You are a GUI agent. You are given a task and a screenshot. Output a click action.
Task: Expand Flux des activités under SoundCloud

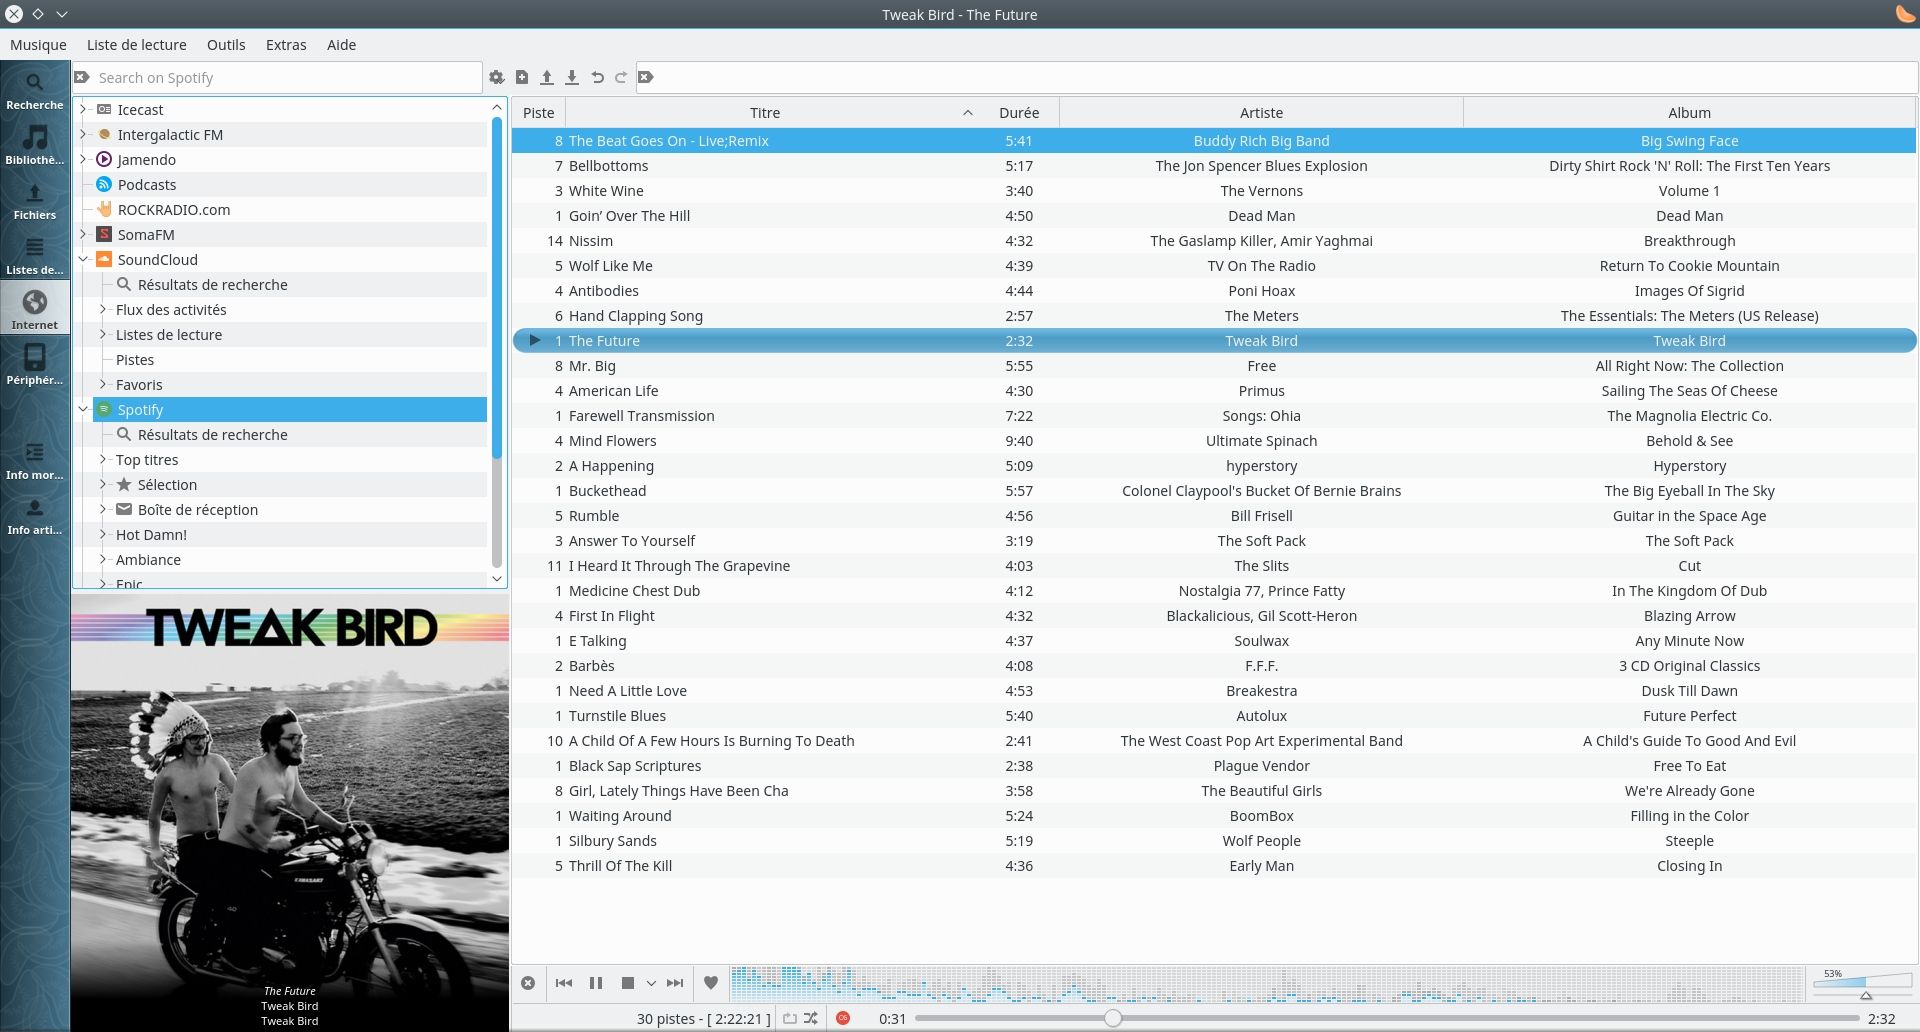(x=103, y=309)
